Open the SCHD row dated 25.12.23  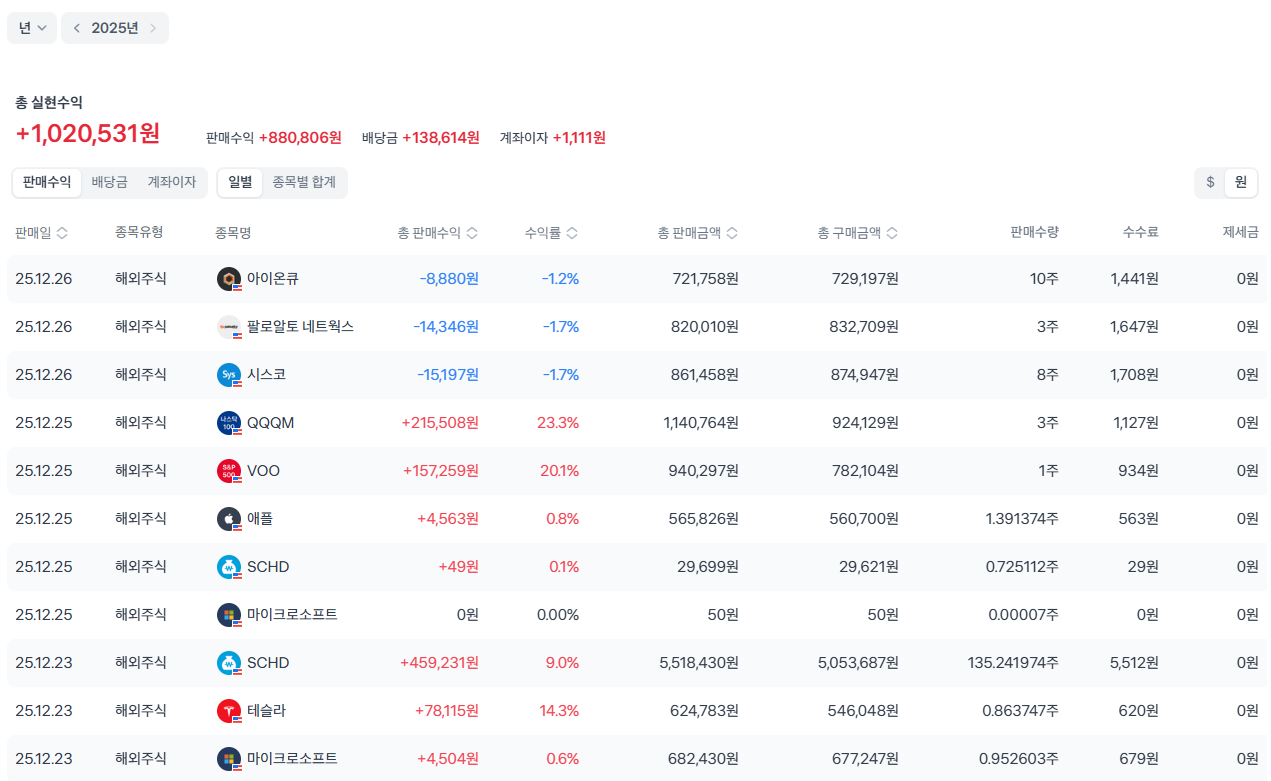[268, 663]
